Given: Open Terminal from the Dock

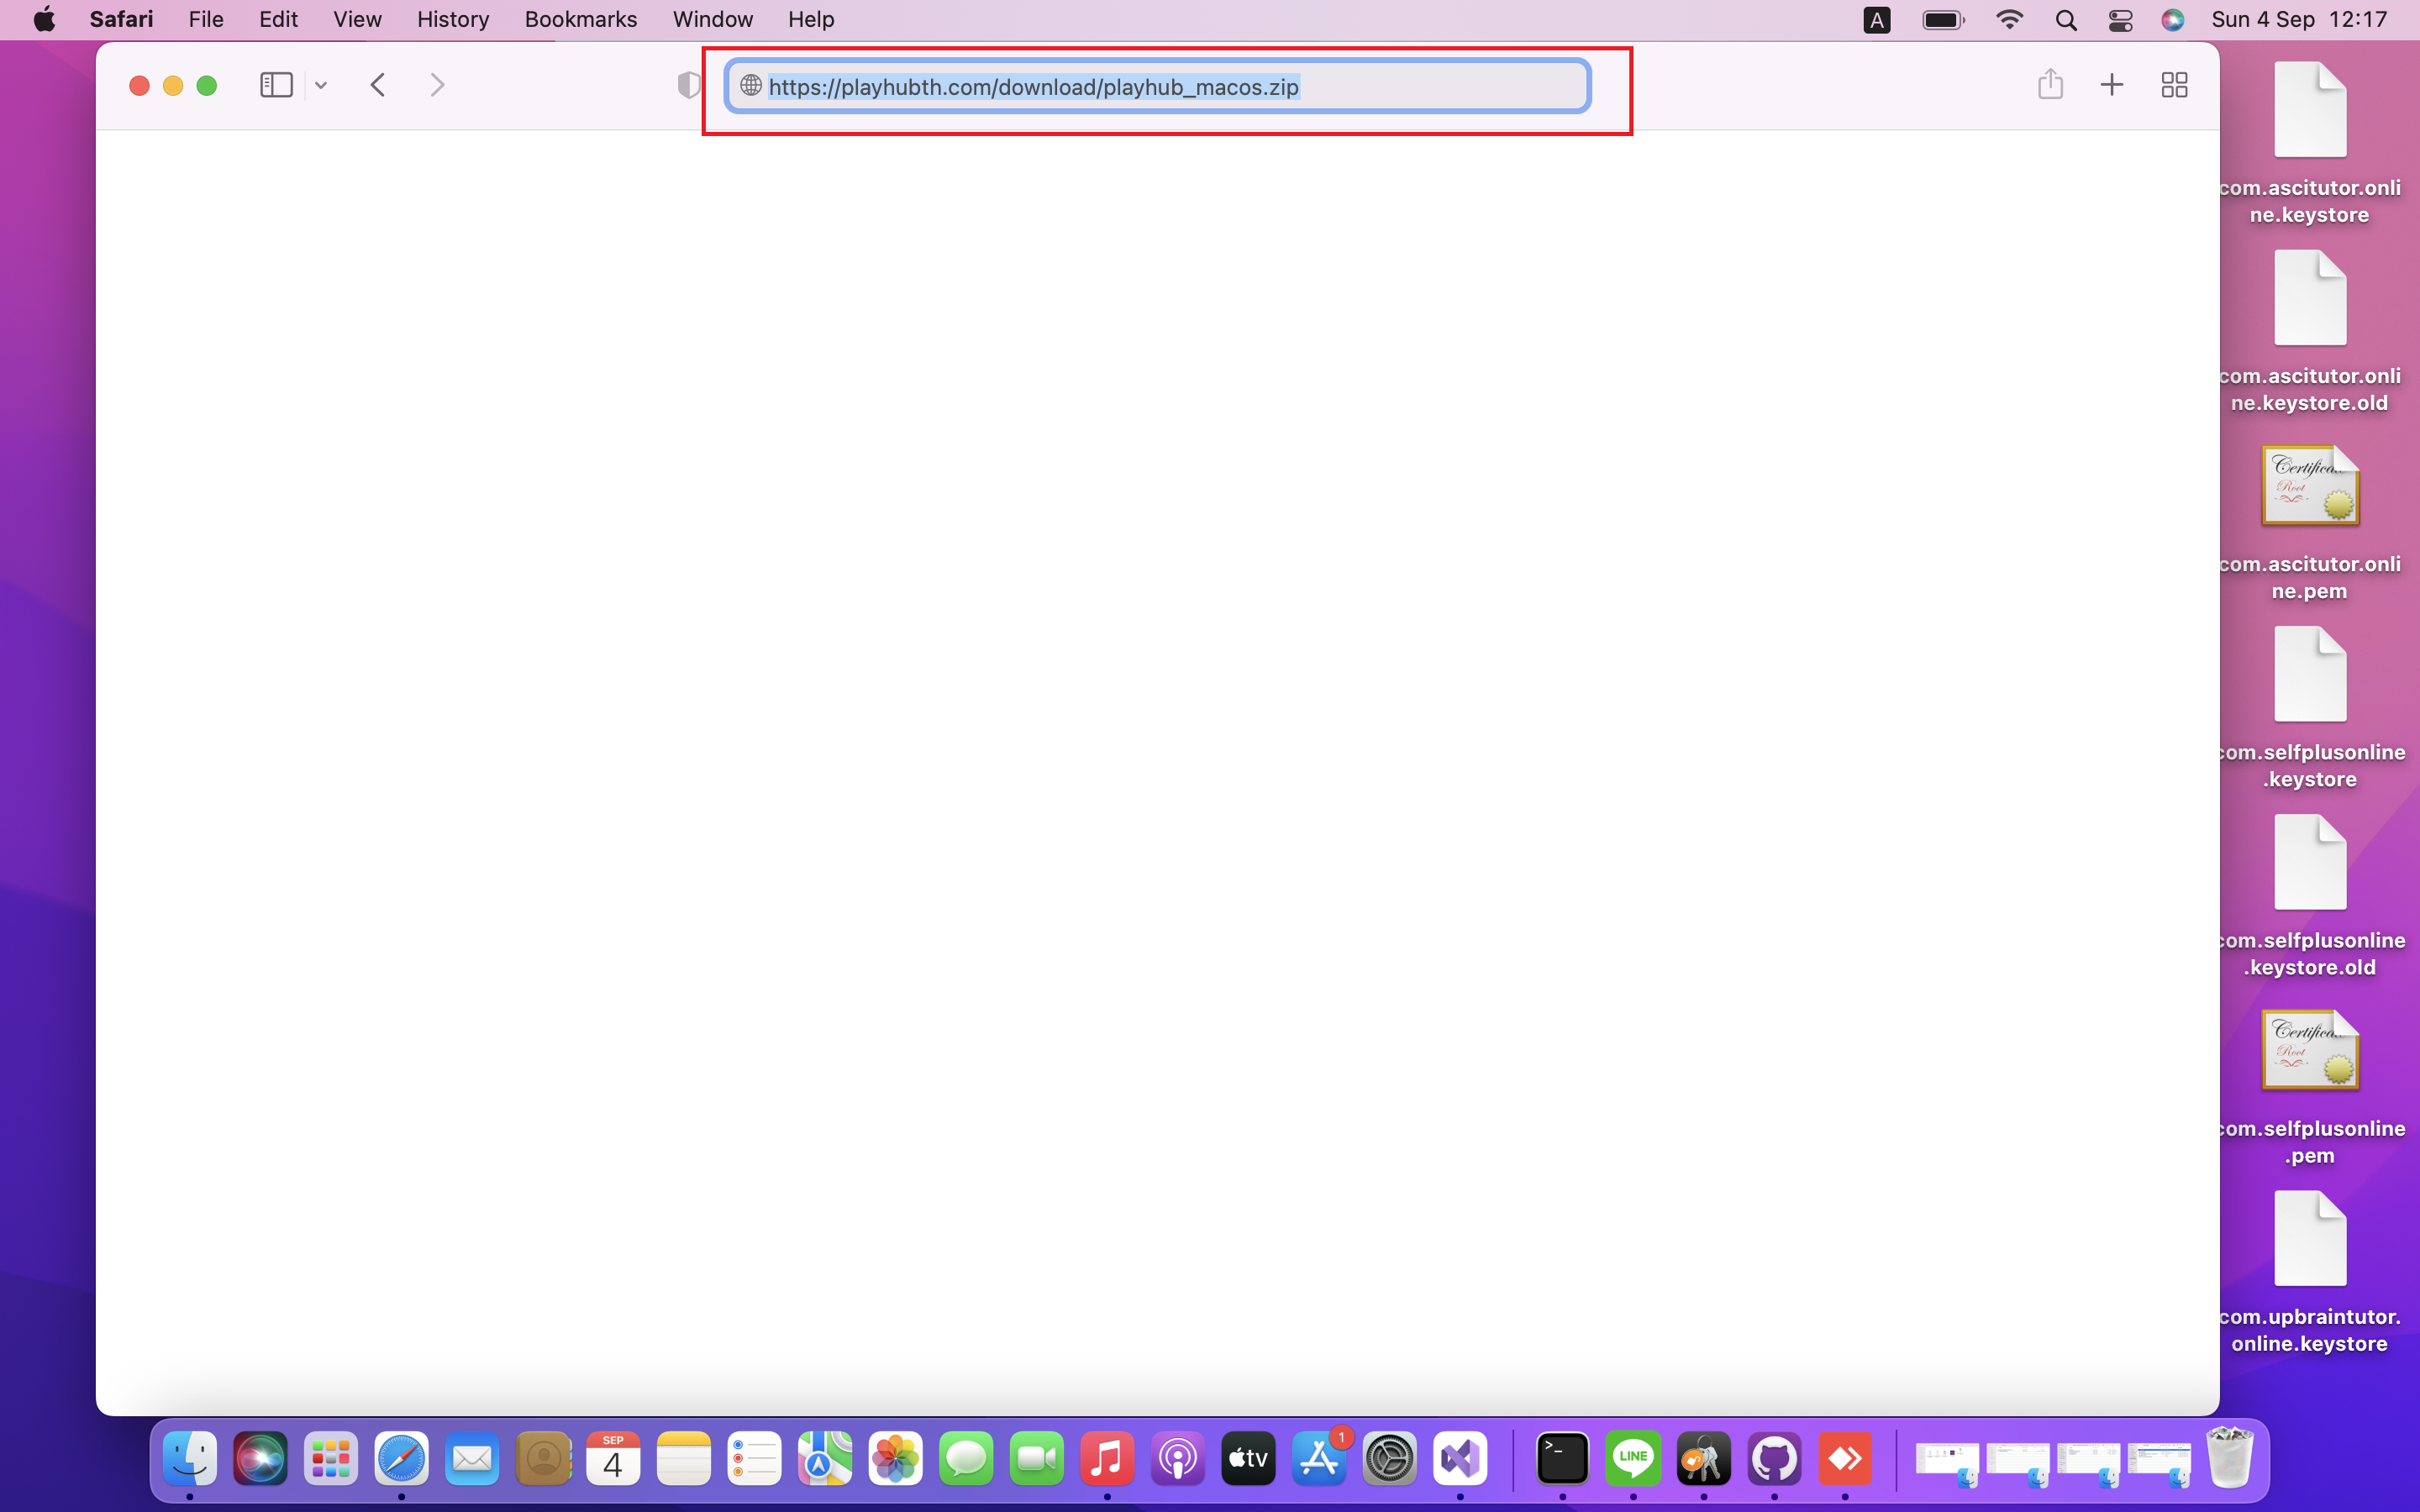Looking at the screenshot, I should coord(1563,1458).
